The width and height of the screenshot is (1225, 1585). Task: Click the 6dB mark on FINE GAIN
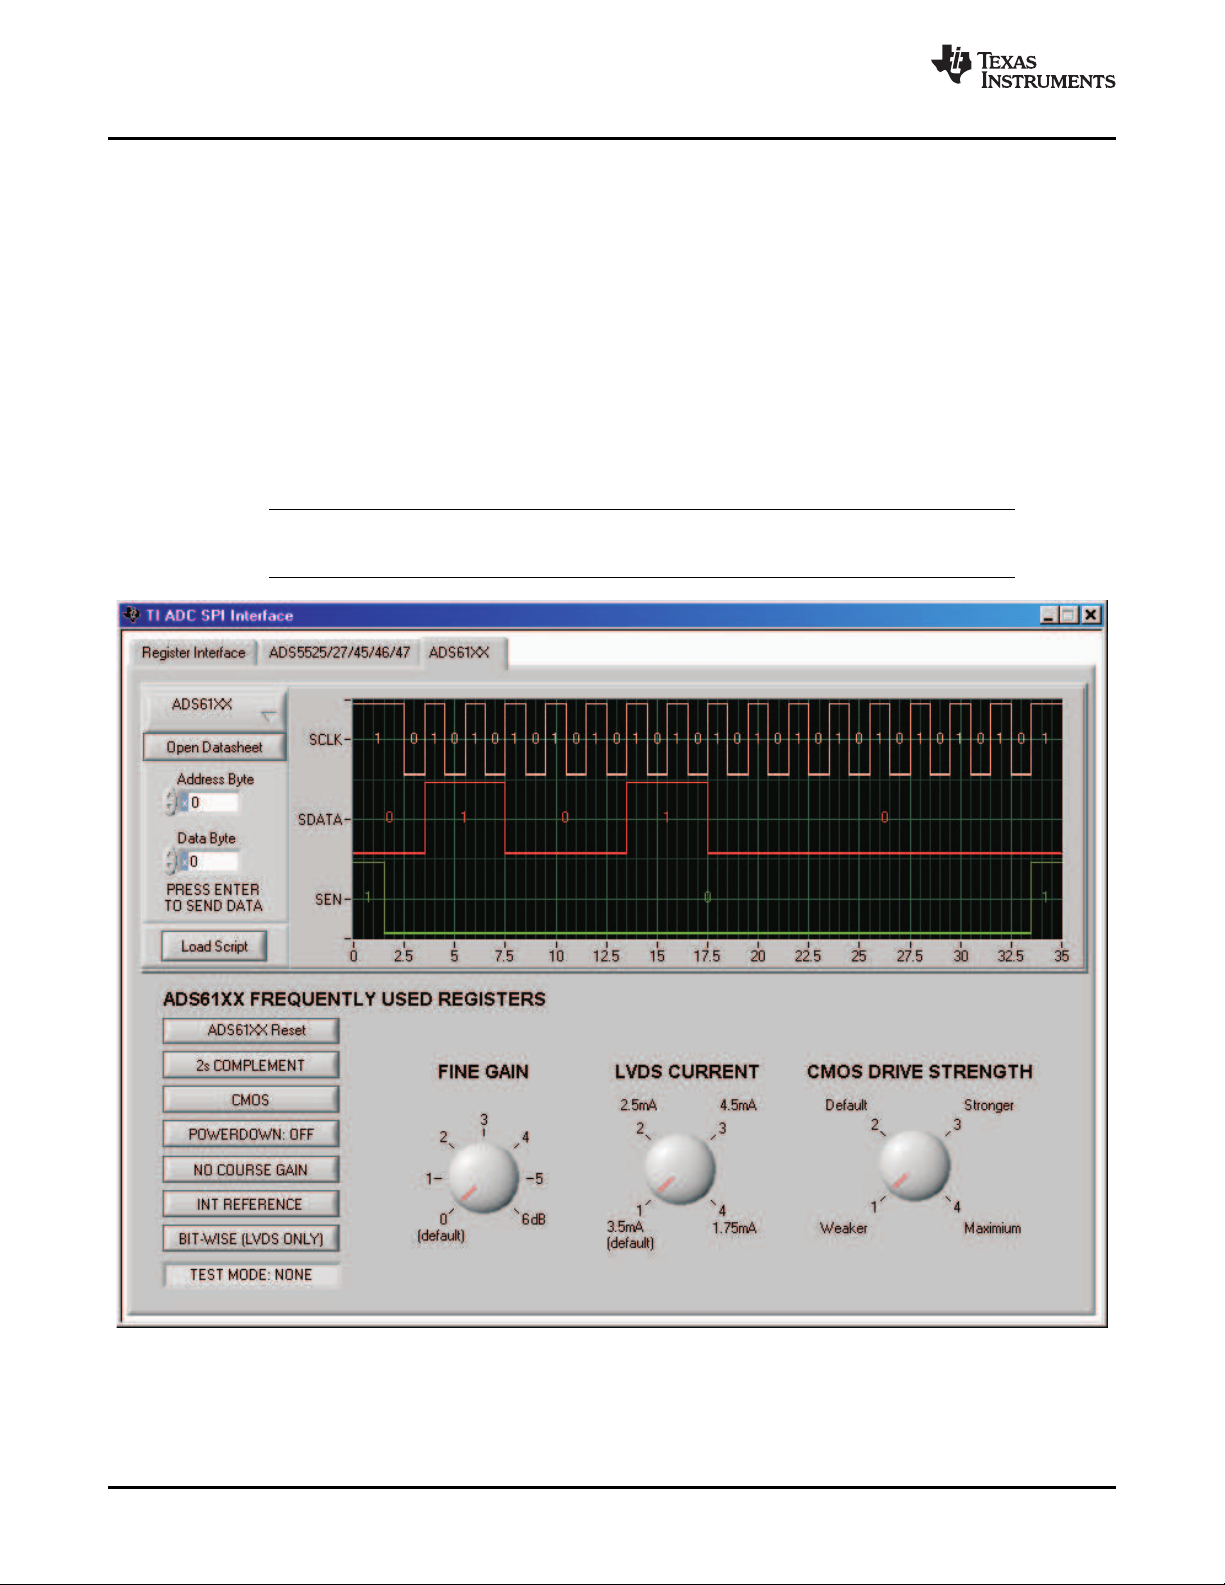(x=533, y=1220)
